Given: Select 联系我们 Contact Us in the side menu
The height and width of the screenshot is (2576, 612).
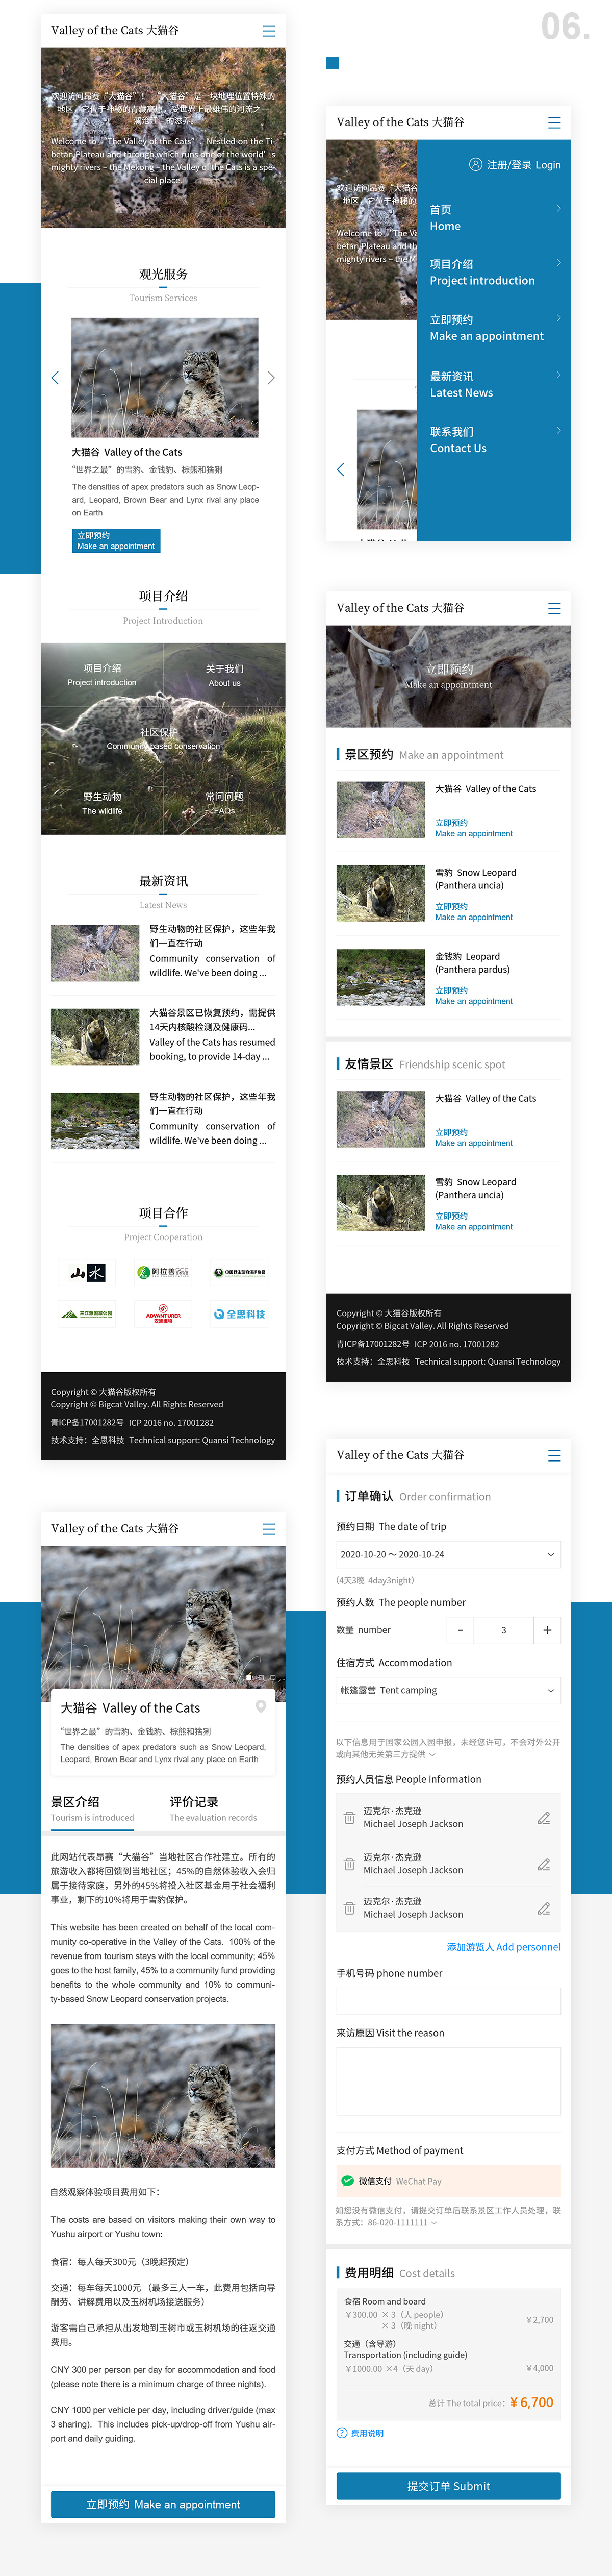Looking at the screenshot, I should coord(458,440).
